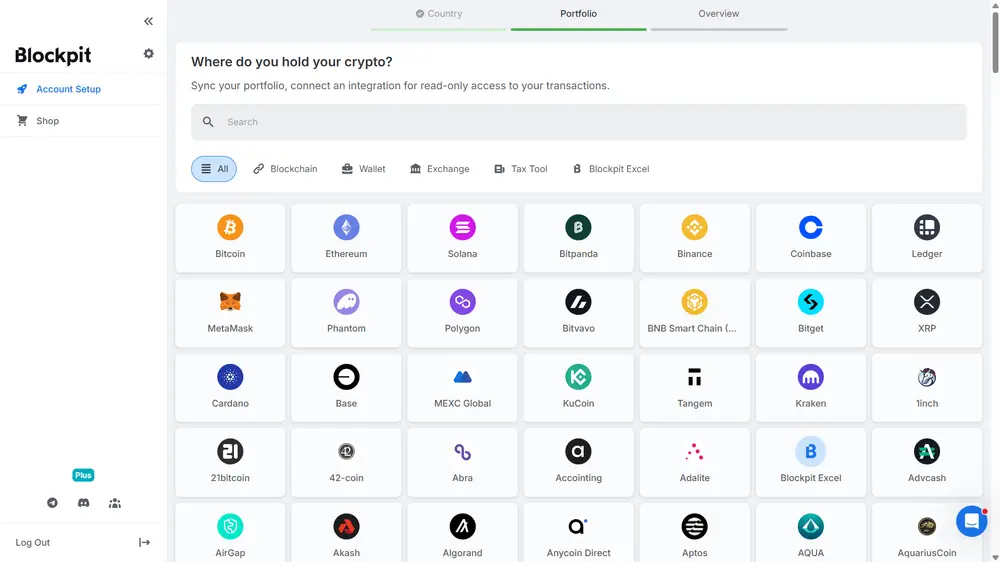Open the KuCoin card
This screenshot has width=1000, height=562.
pos(578,387)
